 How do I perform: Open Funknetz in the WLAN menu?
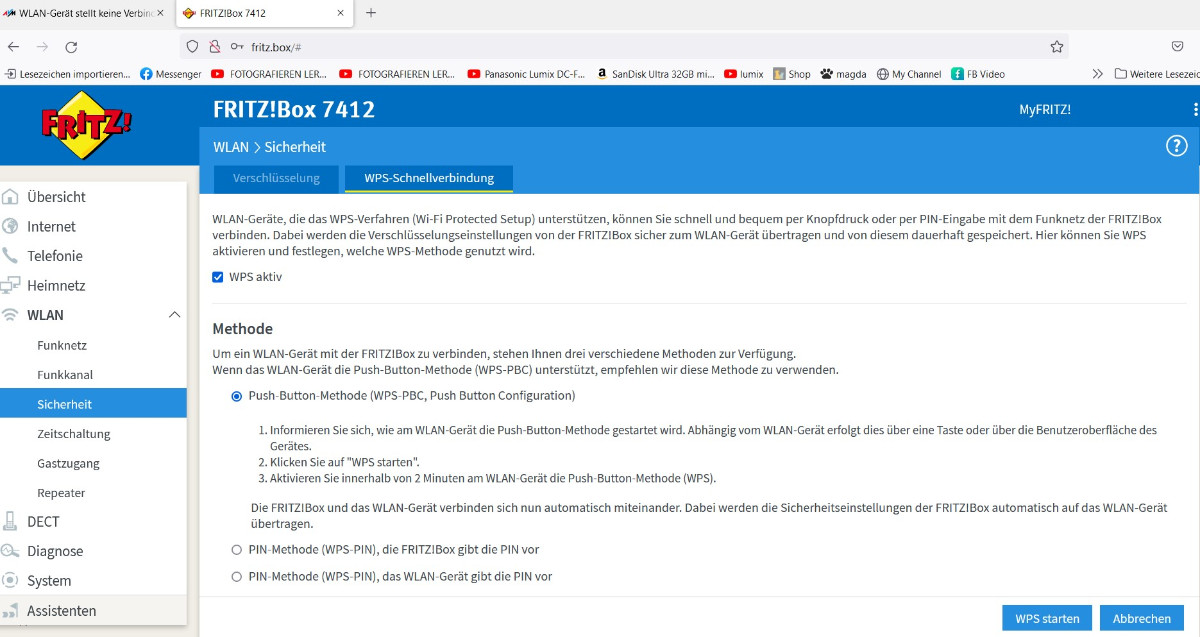click(63, 344)
